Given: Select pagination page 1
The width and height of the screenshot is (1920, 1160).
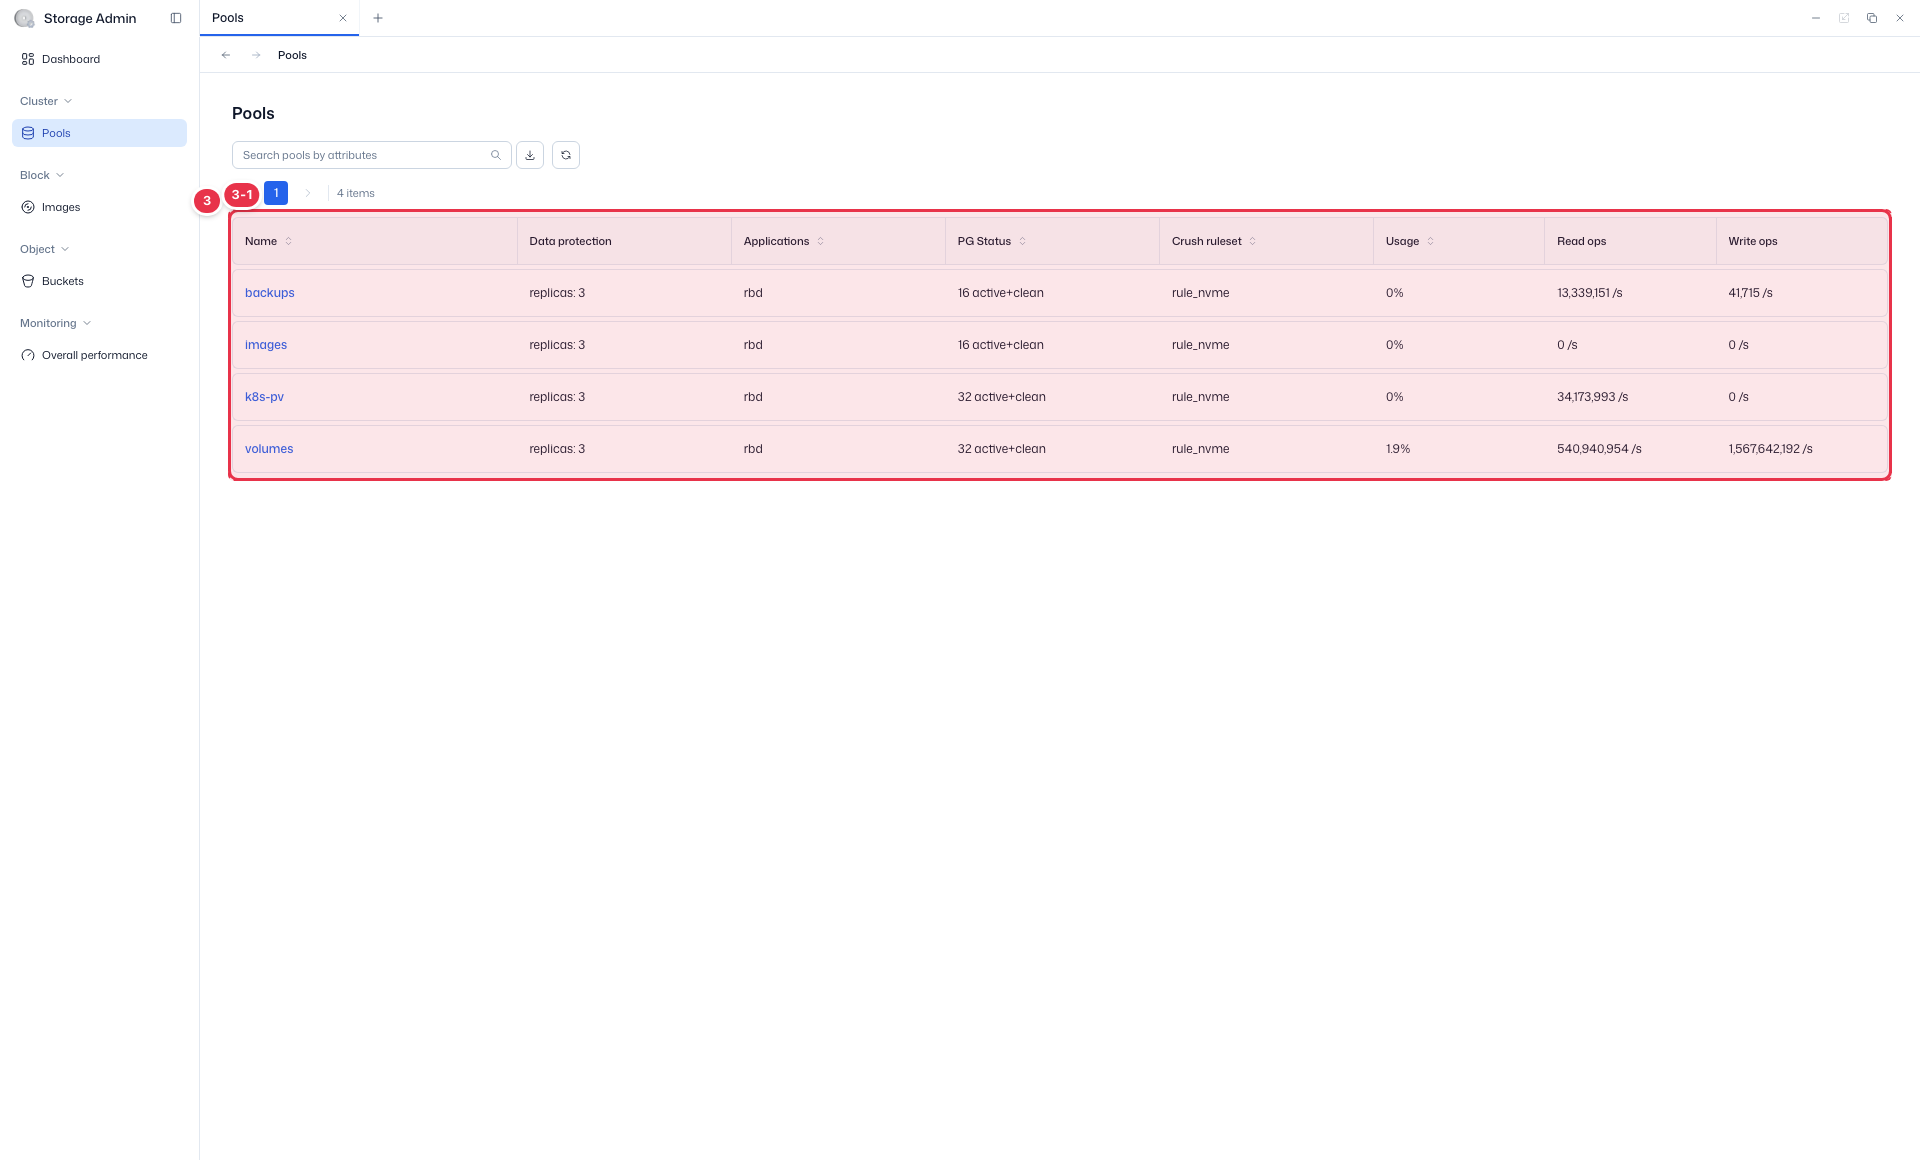Looking at the screenshot, I should [276, 193].
